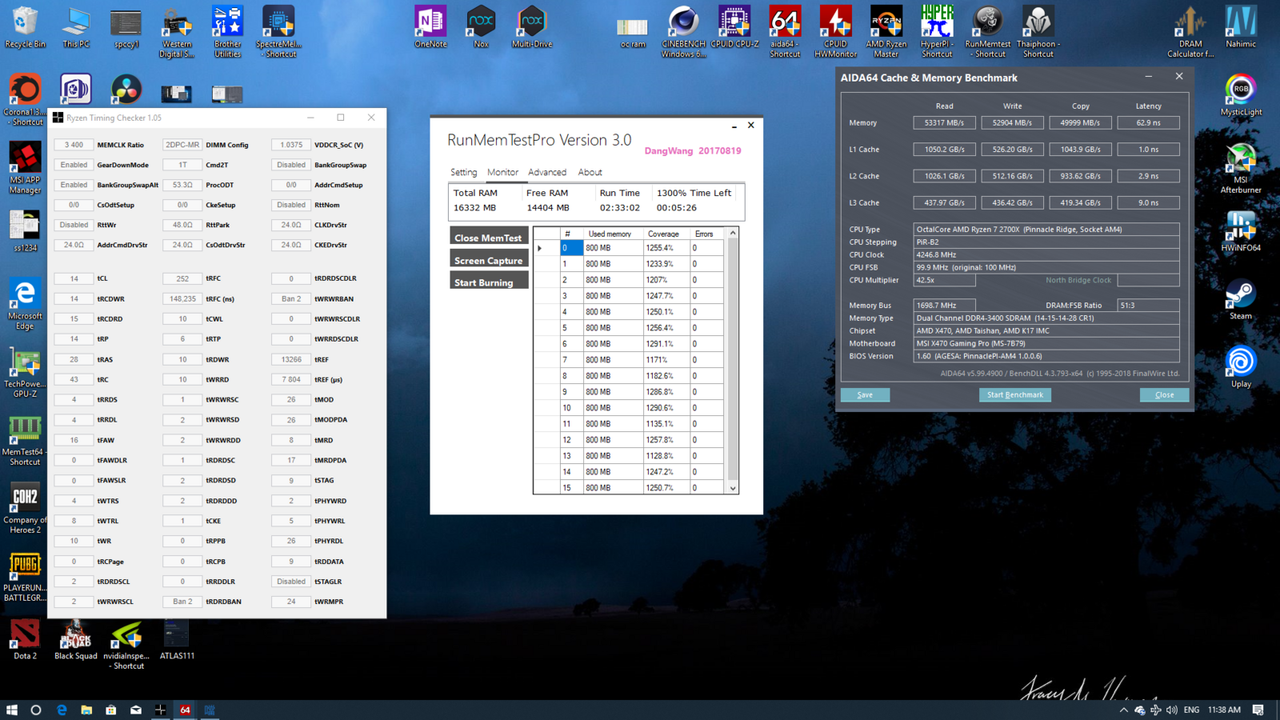Open HWiNFO64 from the desktop
1280x720 pixels.
coord(1240,225)
